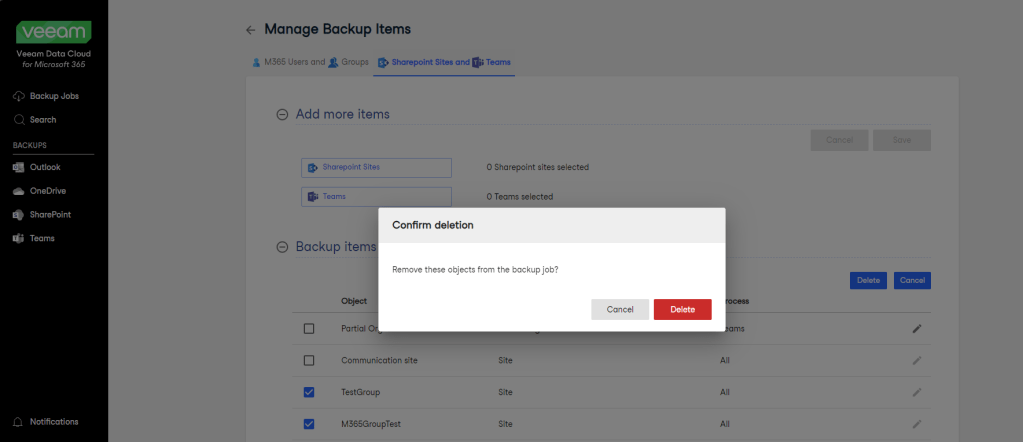Open Backup Jobs from the sidebar

click(x=53, y=96)
